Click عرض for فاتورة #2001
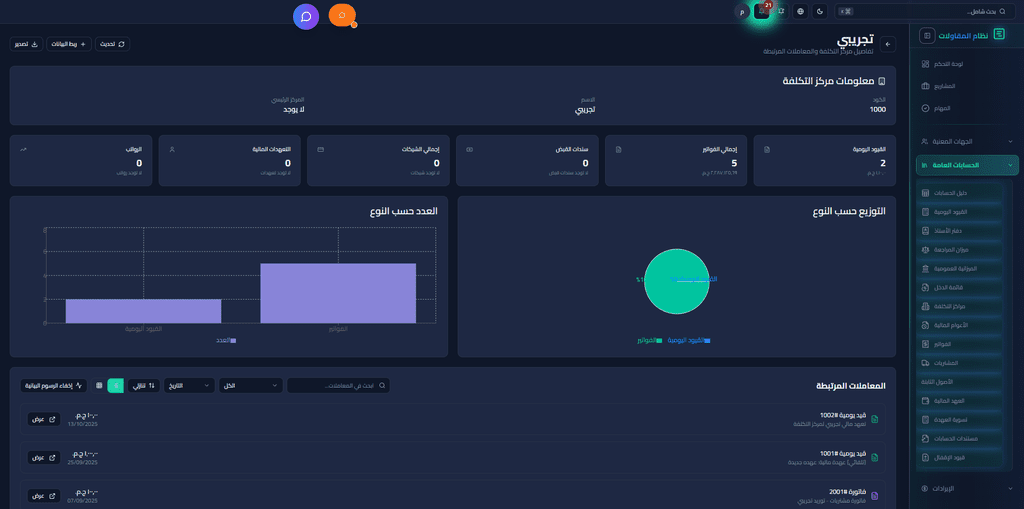The image size is (1024, 509). pyautogui.click(x=44, y=496)
